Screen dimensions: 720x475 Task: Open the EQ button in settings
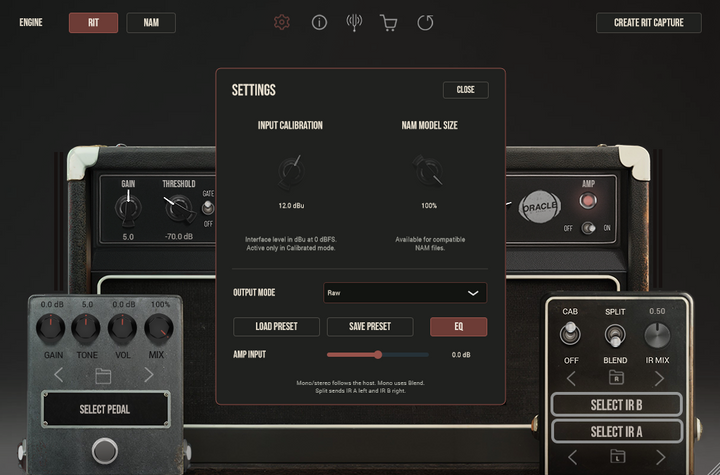(x=458, y=327)
